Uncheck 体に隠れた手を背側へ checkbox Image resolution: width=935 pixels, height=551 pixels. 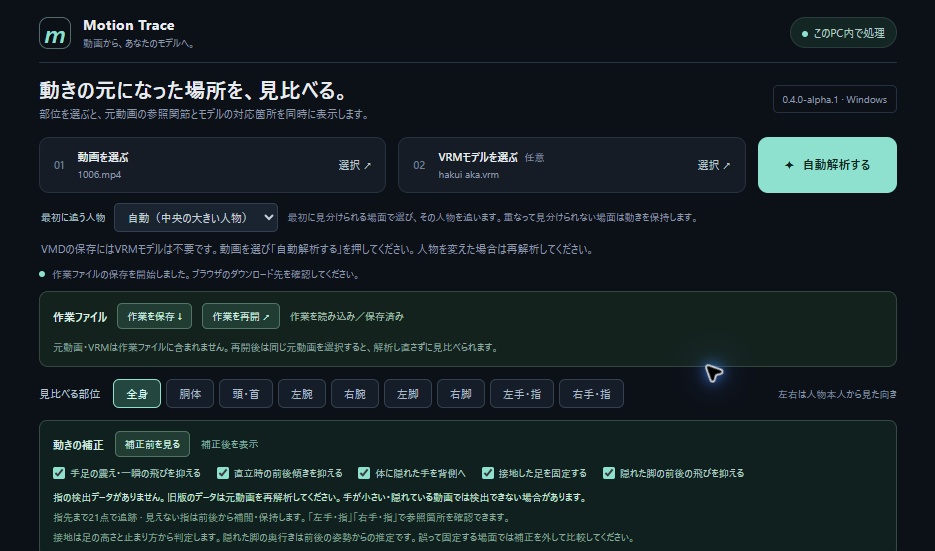[x=364, y=473]
